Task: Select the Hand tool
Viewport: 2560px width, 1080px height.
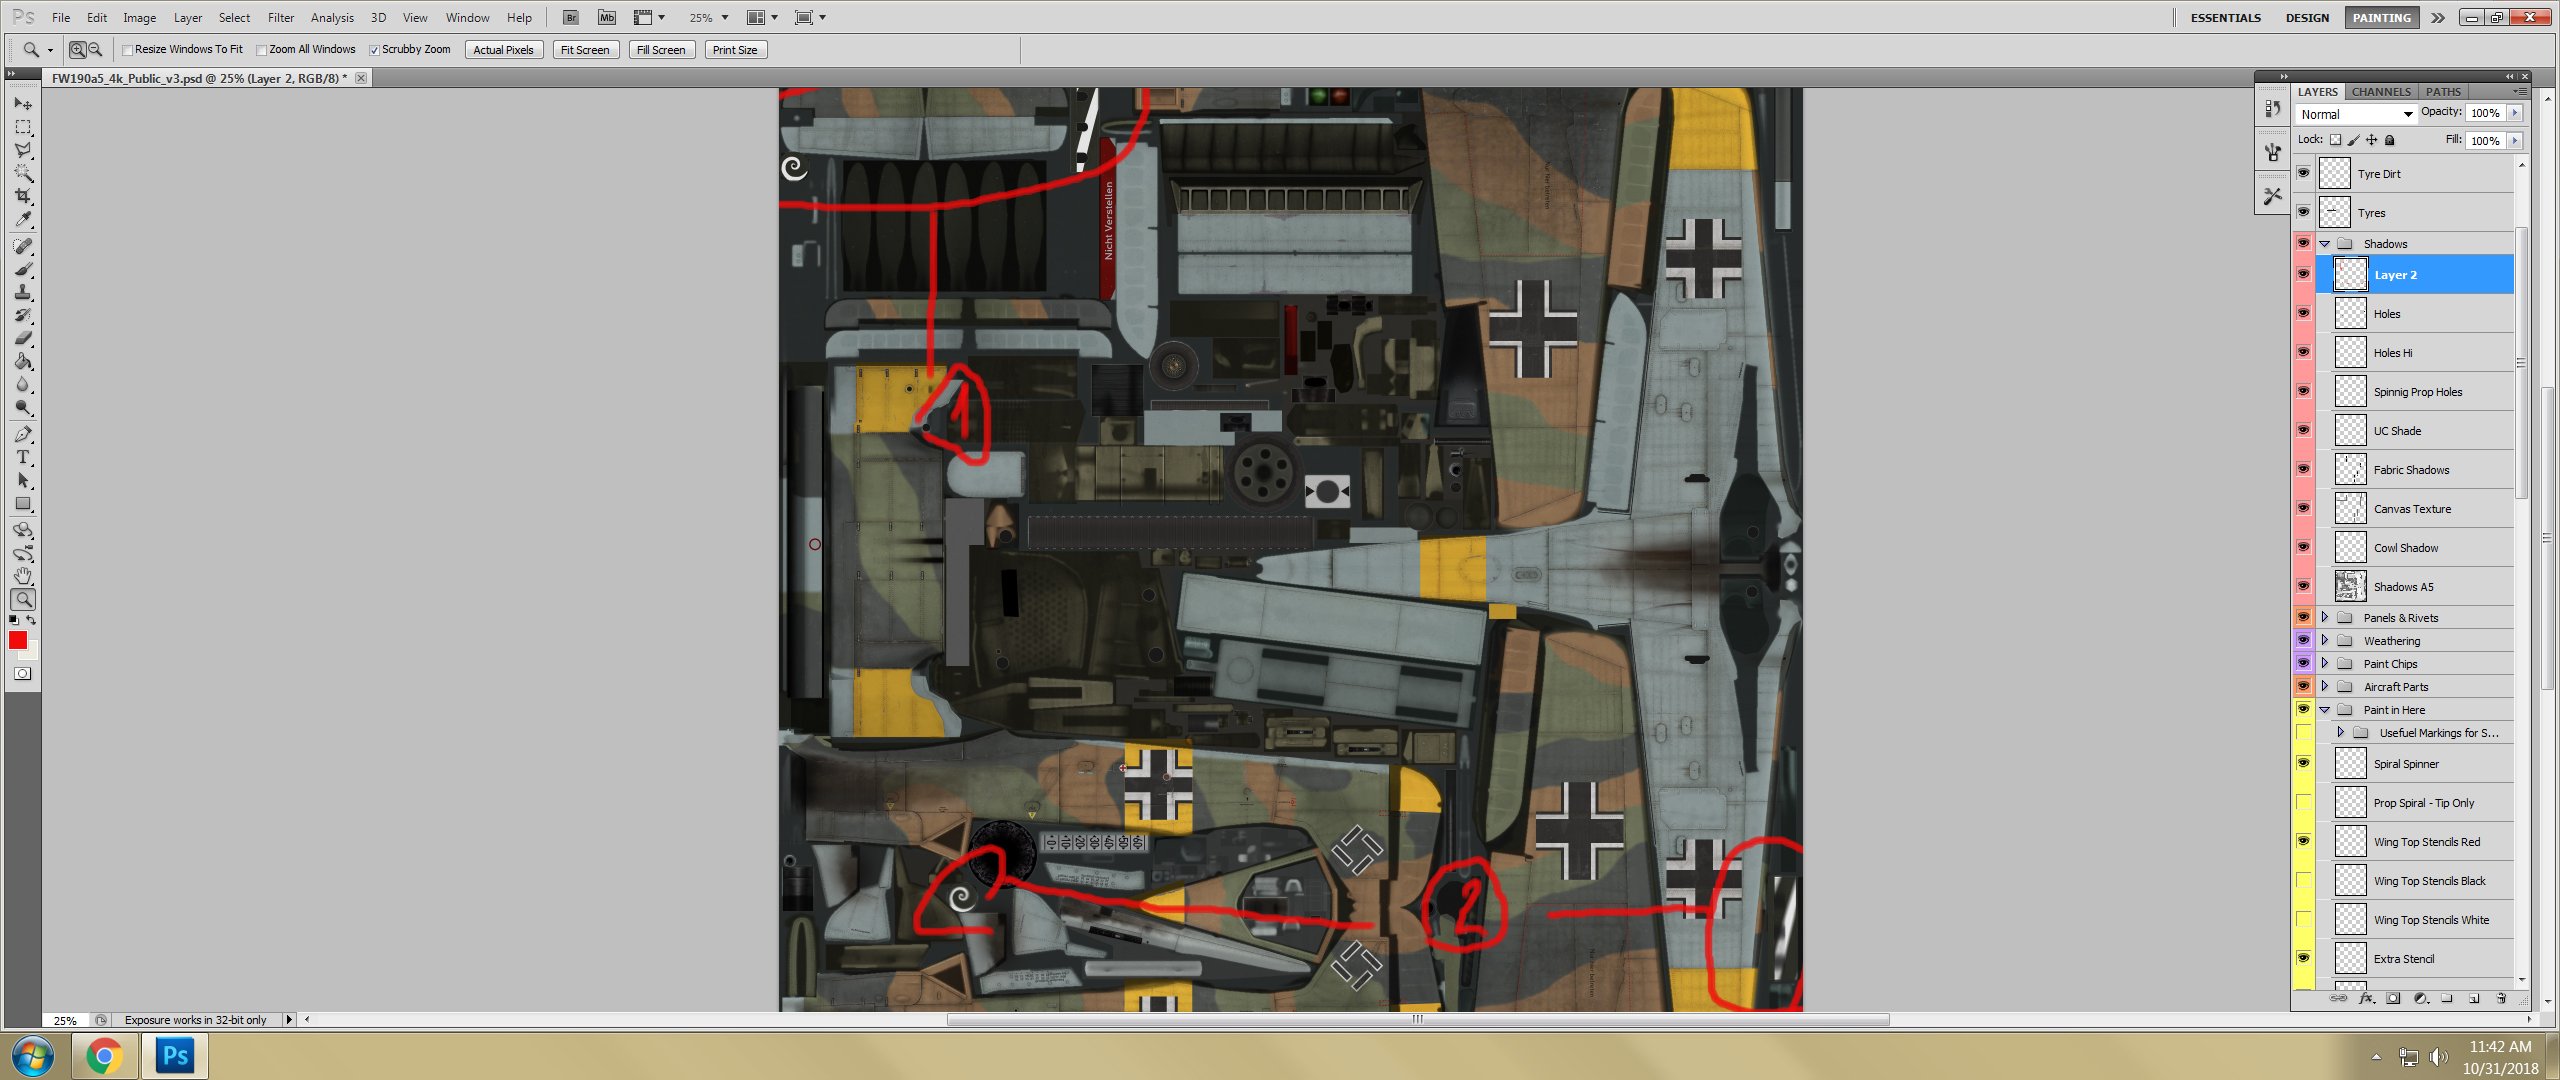Action: point(23,576)
